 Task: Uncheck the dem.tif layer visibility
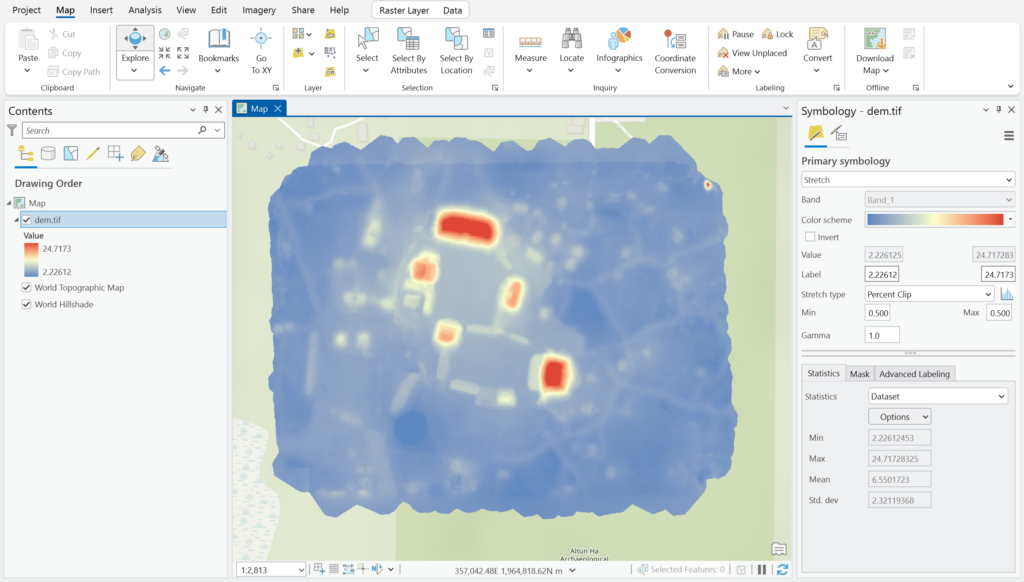(x=27, y=219)
